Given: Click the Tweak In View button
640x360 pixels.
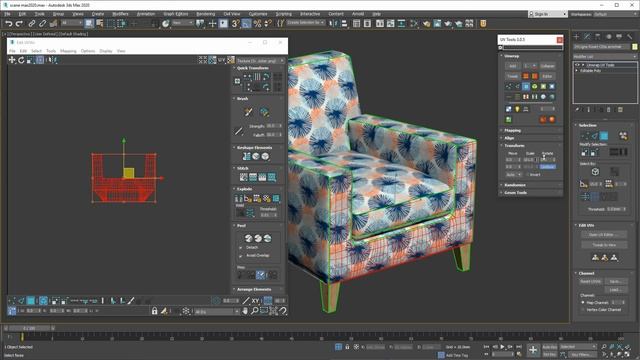Looking at the screenshot, I should [x=604, y=245].
